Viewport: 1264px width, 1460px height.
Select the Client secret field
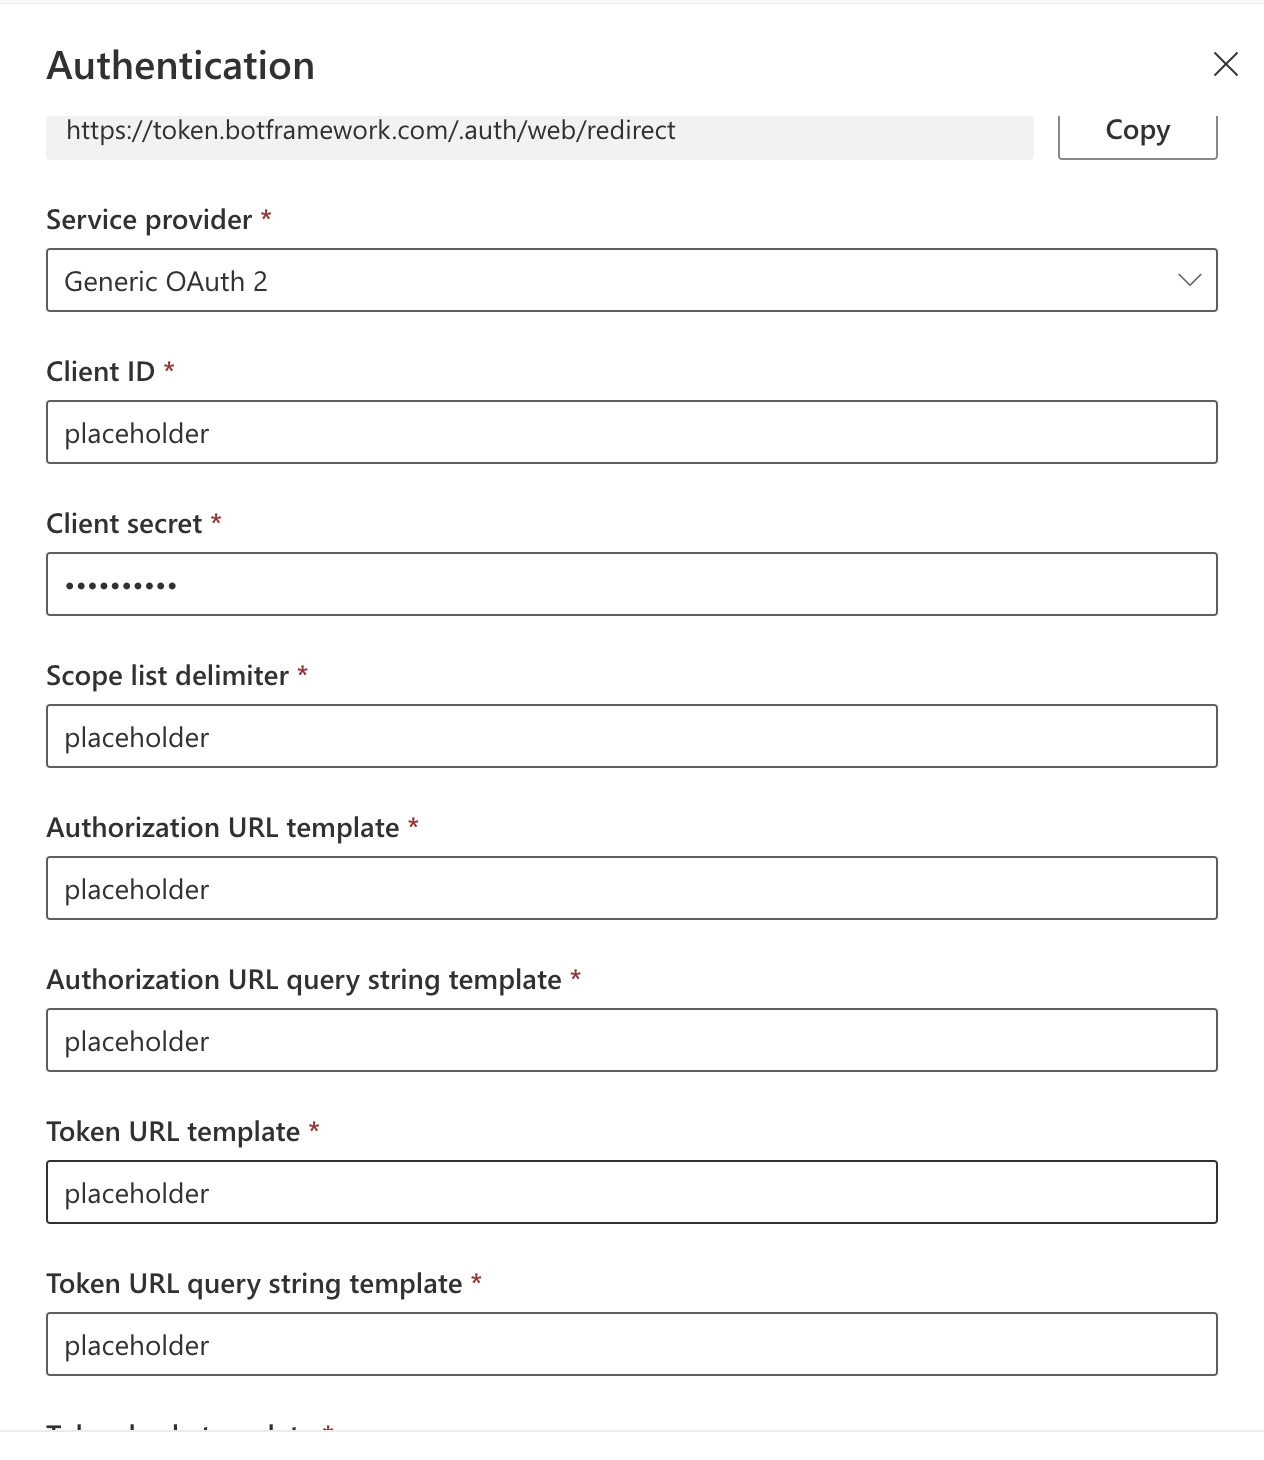[x=632, y=584]
